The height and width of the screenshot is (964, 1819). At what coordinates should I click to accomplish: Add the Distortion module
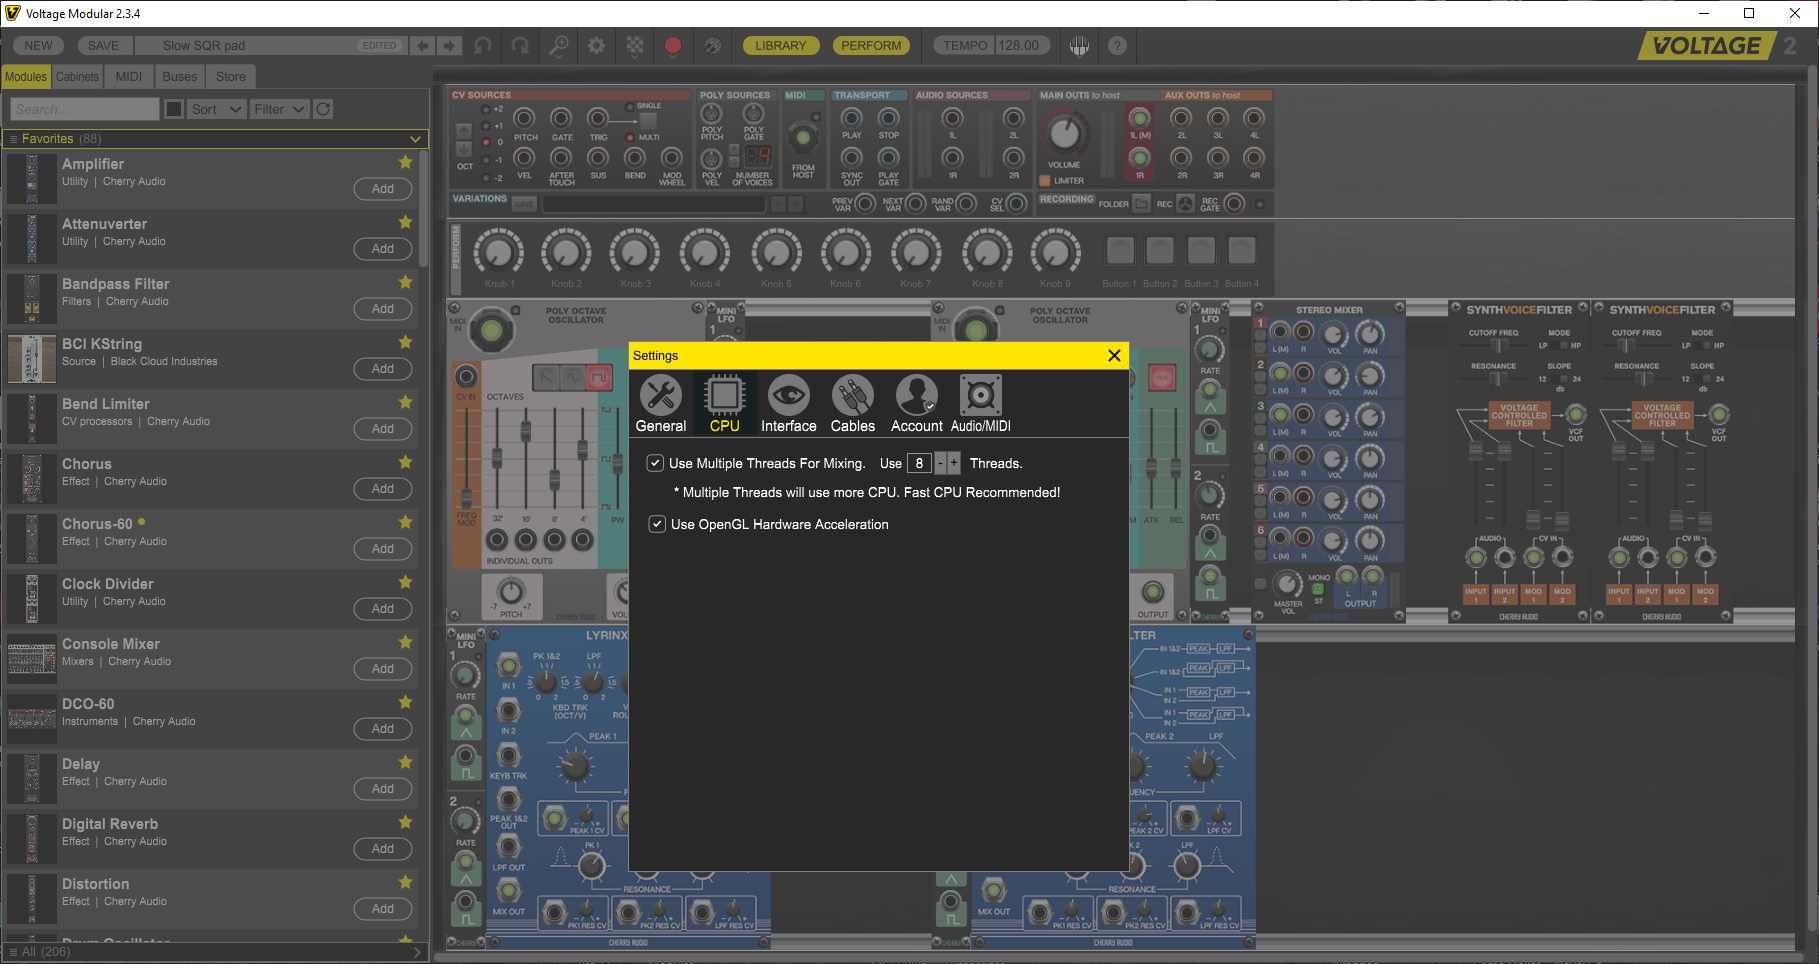click(x=383, y=909)
